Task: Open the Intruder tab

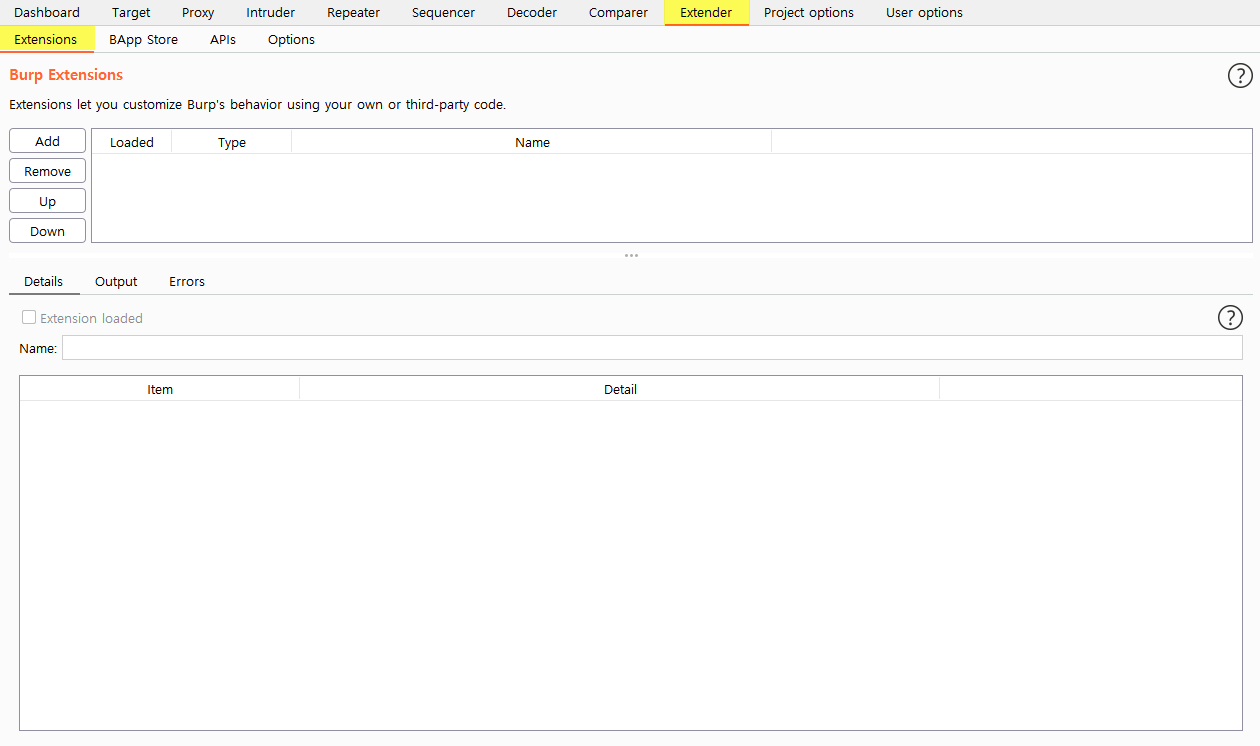Action: 270,13
